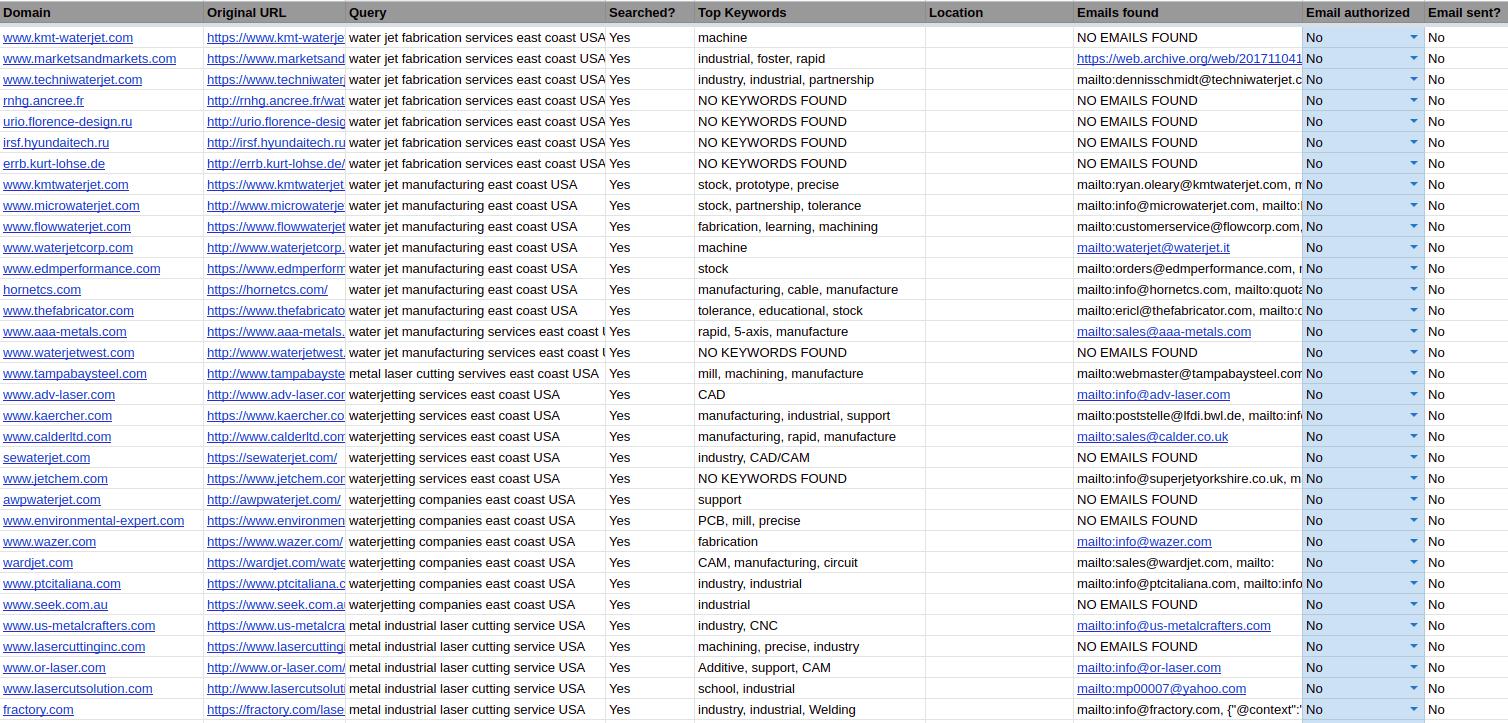Select the Query cell for www.adv-laser.com row
The height and width of the screenshot is (723, 1508).
(476, 394)
